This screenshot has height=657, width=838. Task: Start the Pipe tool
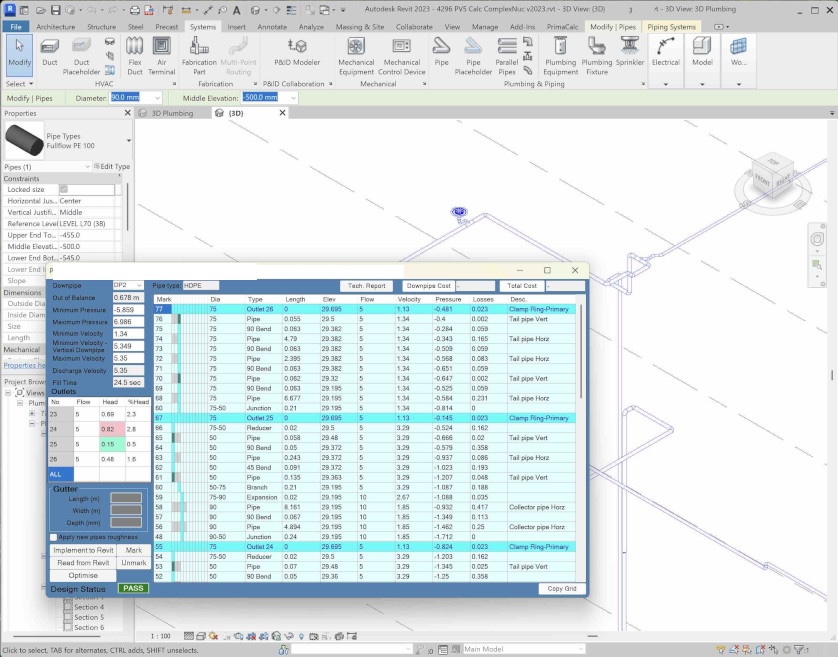[441, 52]
